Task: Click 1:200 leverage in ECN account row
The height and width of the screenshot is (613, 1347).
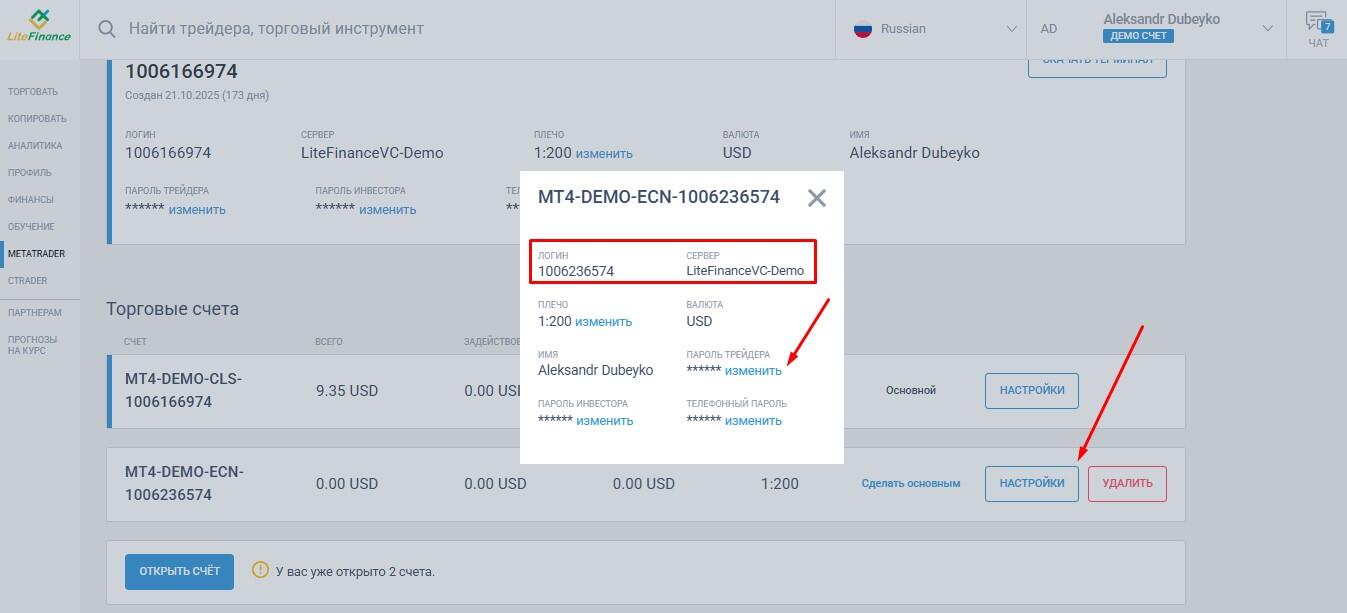Action: pyautogui.click(x=780, y=484)
